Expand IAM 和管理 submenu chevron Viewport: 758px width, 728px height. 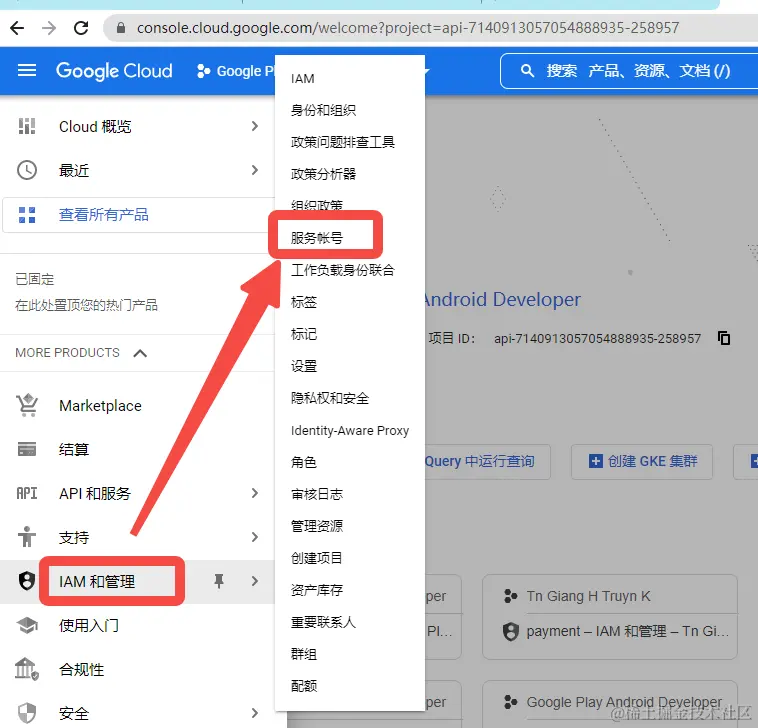pos(255,581)
